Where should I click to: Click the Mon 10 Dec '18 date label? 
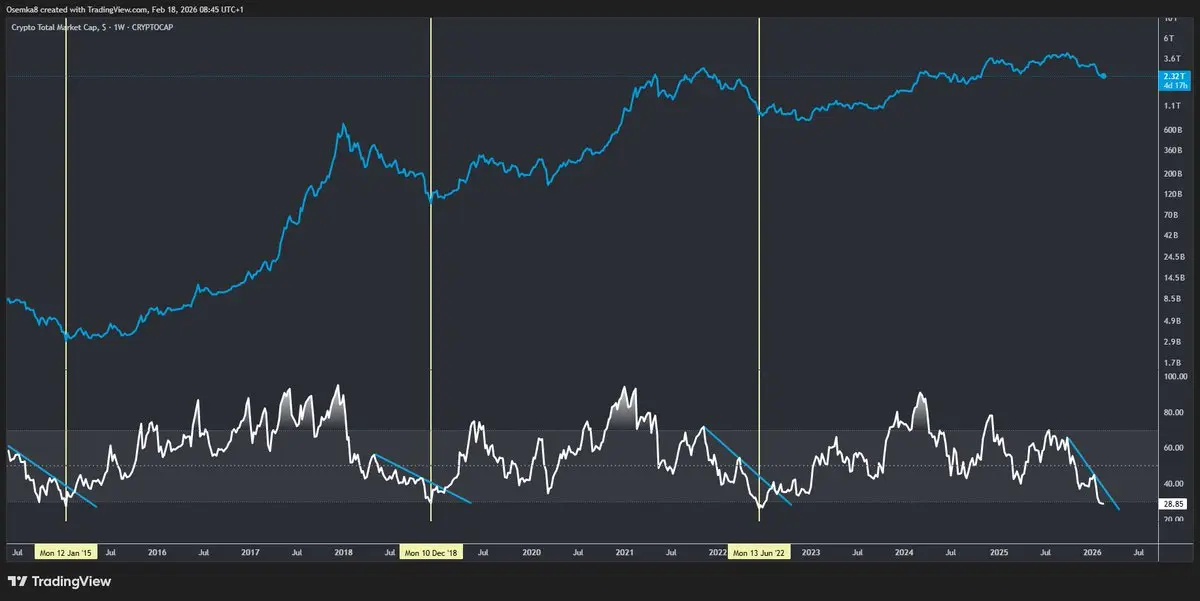[431, 552]
